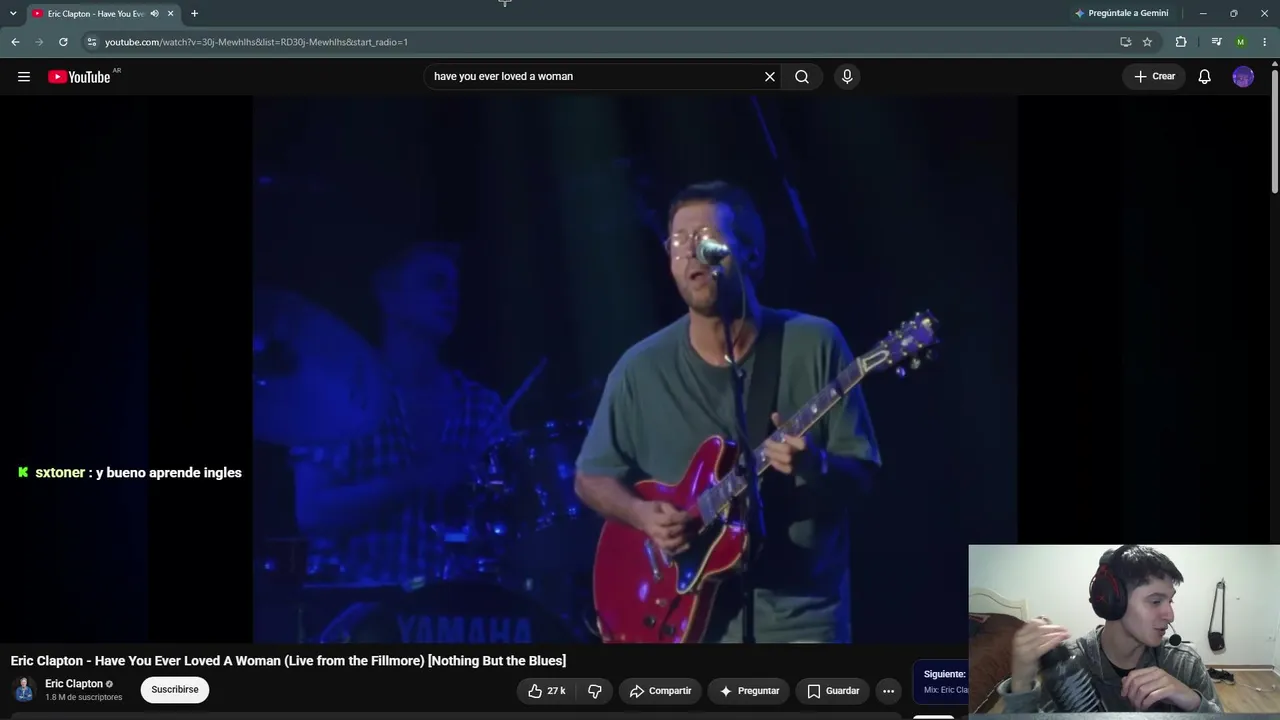The height and width of the screenshot is (720, 1280).
Task: Open the Eric Clapton channel name link
Action: coord(74,684)
